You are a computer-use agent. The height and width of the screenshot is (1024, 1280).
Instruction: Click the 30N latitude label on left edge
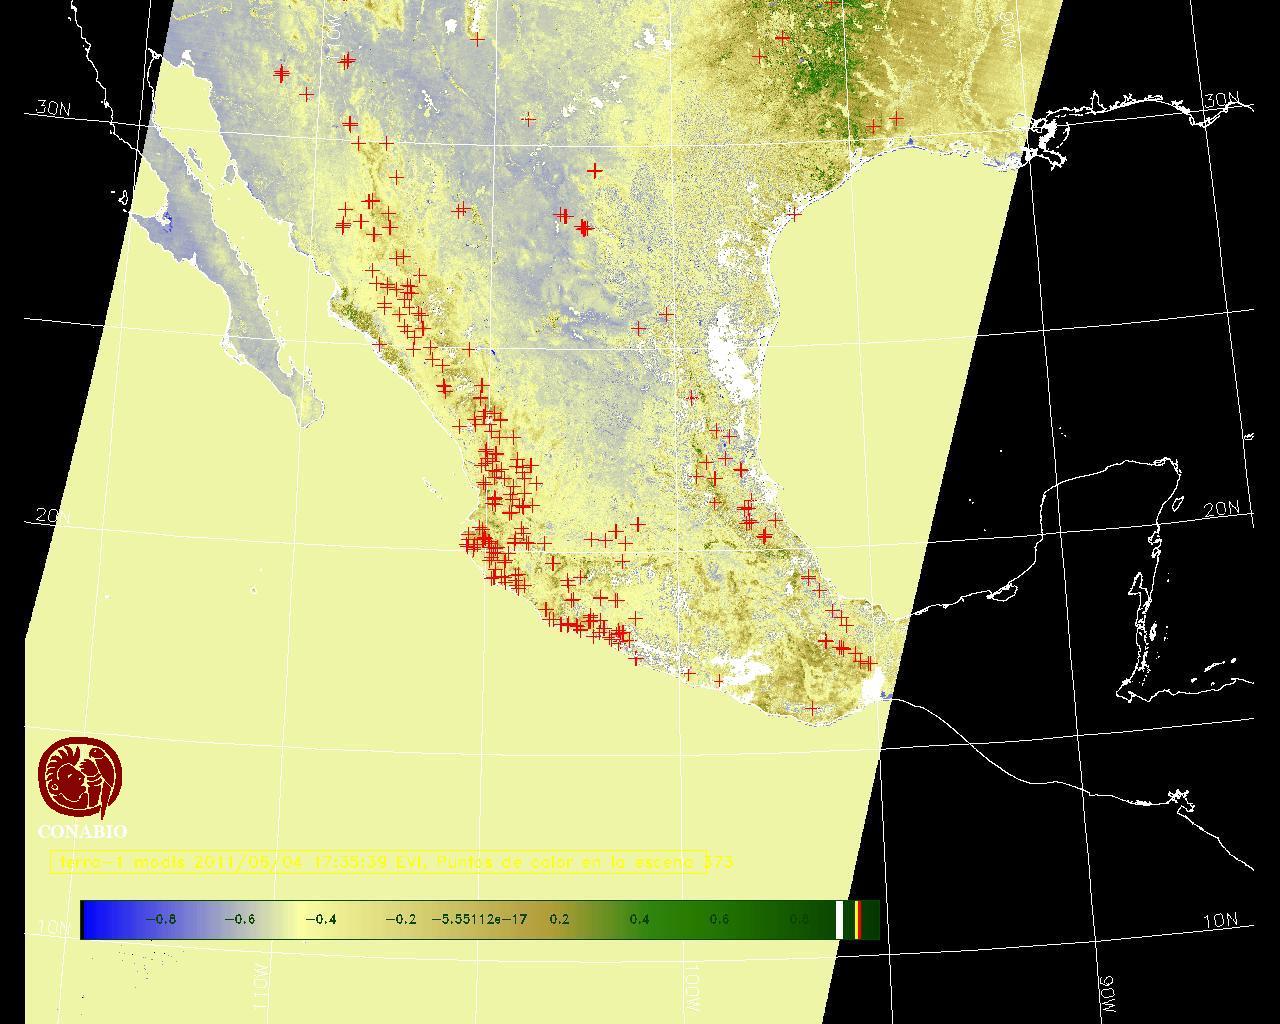[x=53, y=108]
